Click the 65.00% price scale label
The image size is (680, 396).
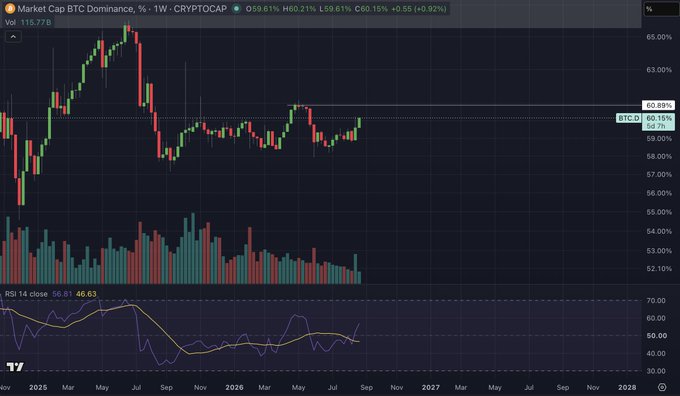(659, 37)
